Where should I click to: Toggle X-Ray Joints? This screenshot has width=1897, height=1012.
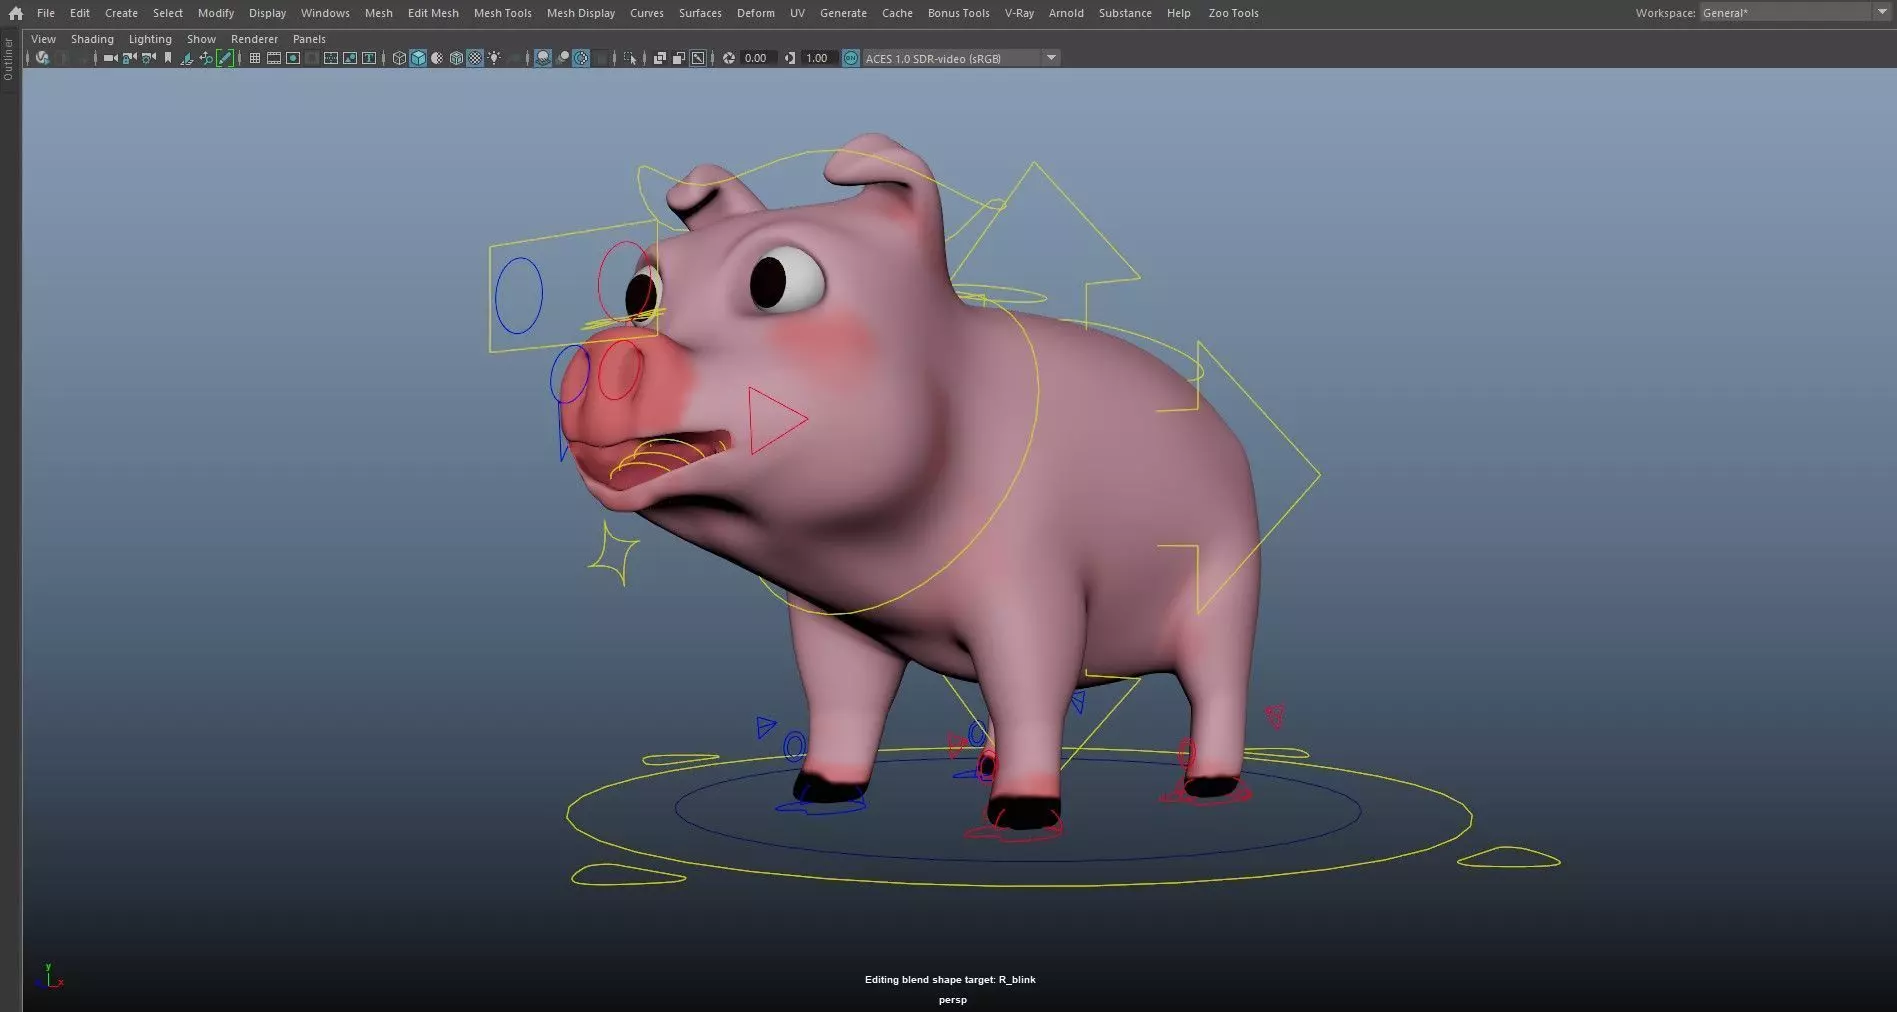click(698, 58)
